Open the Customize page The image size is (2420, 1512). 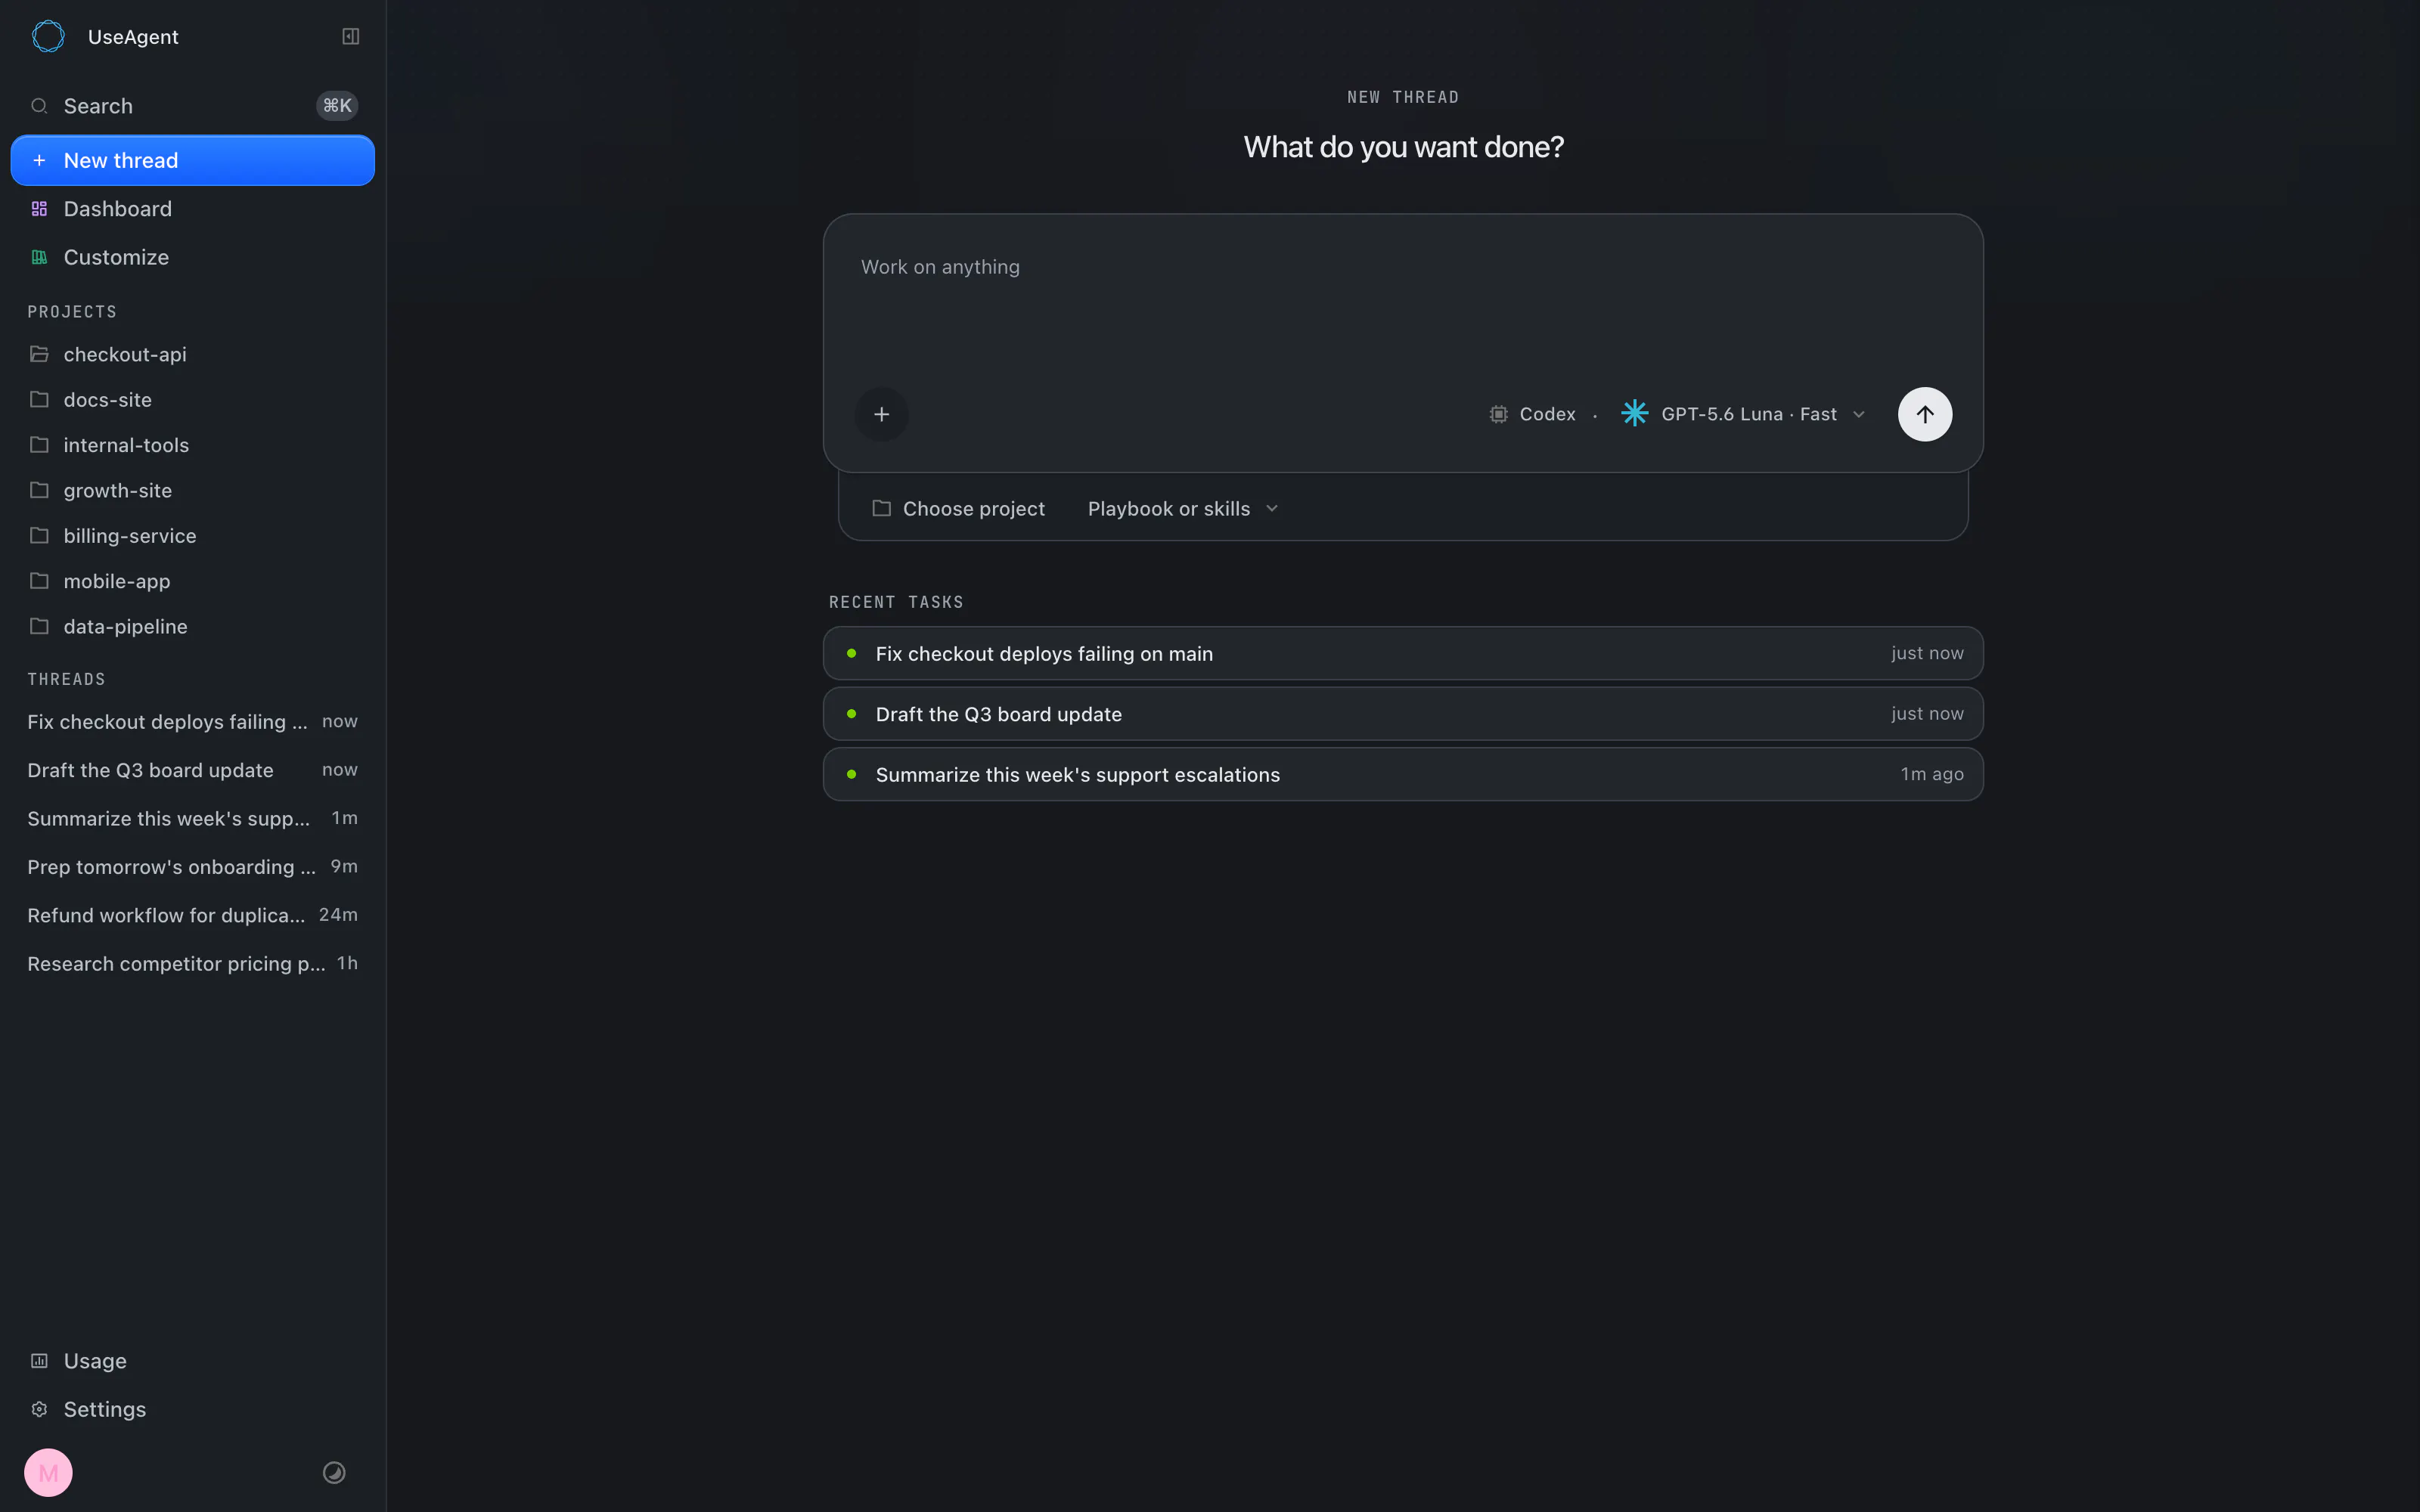(192, 257)
